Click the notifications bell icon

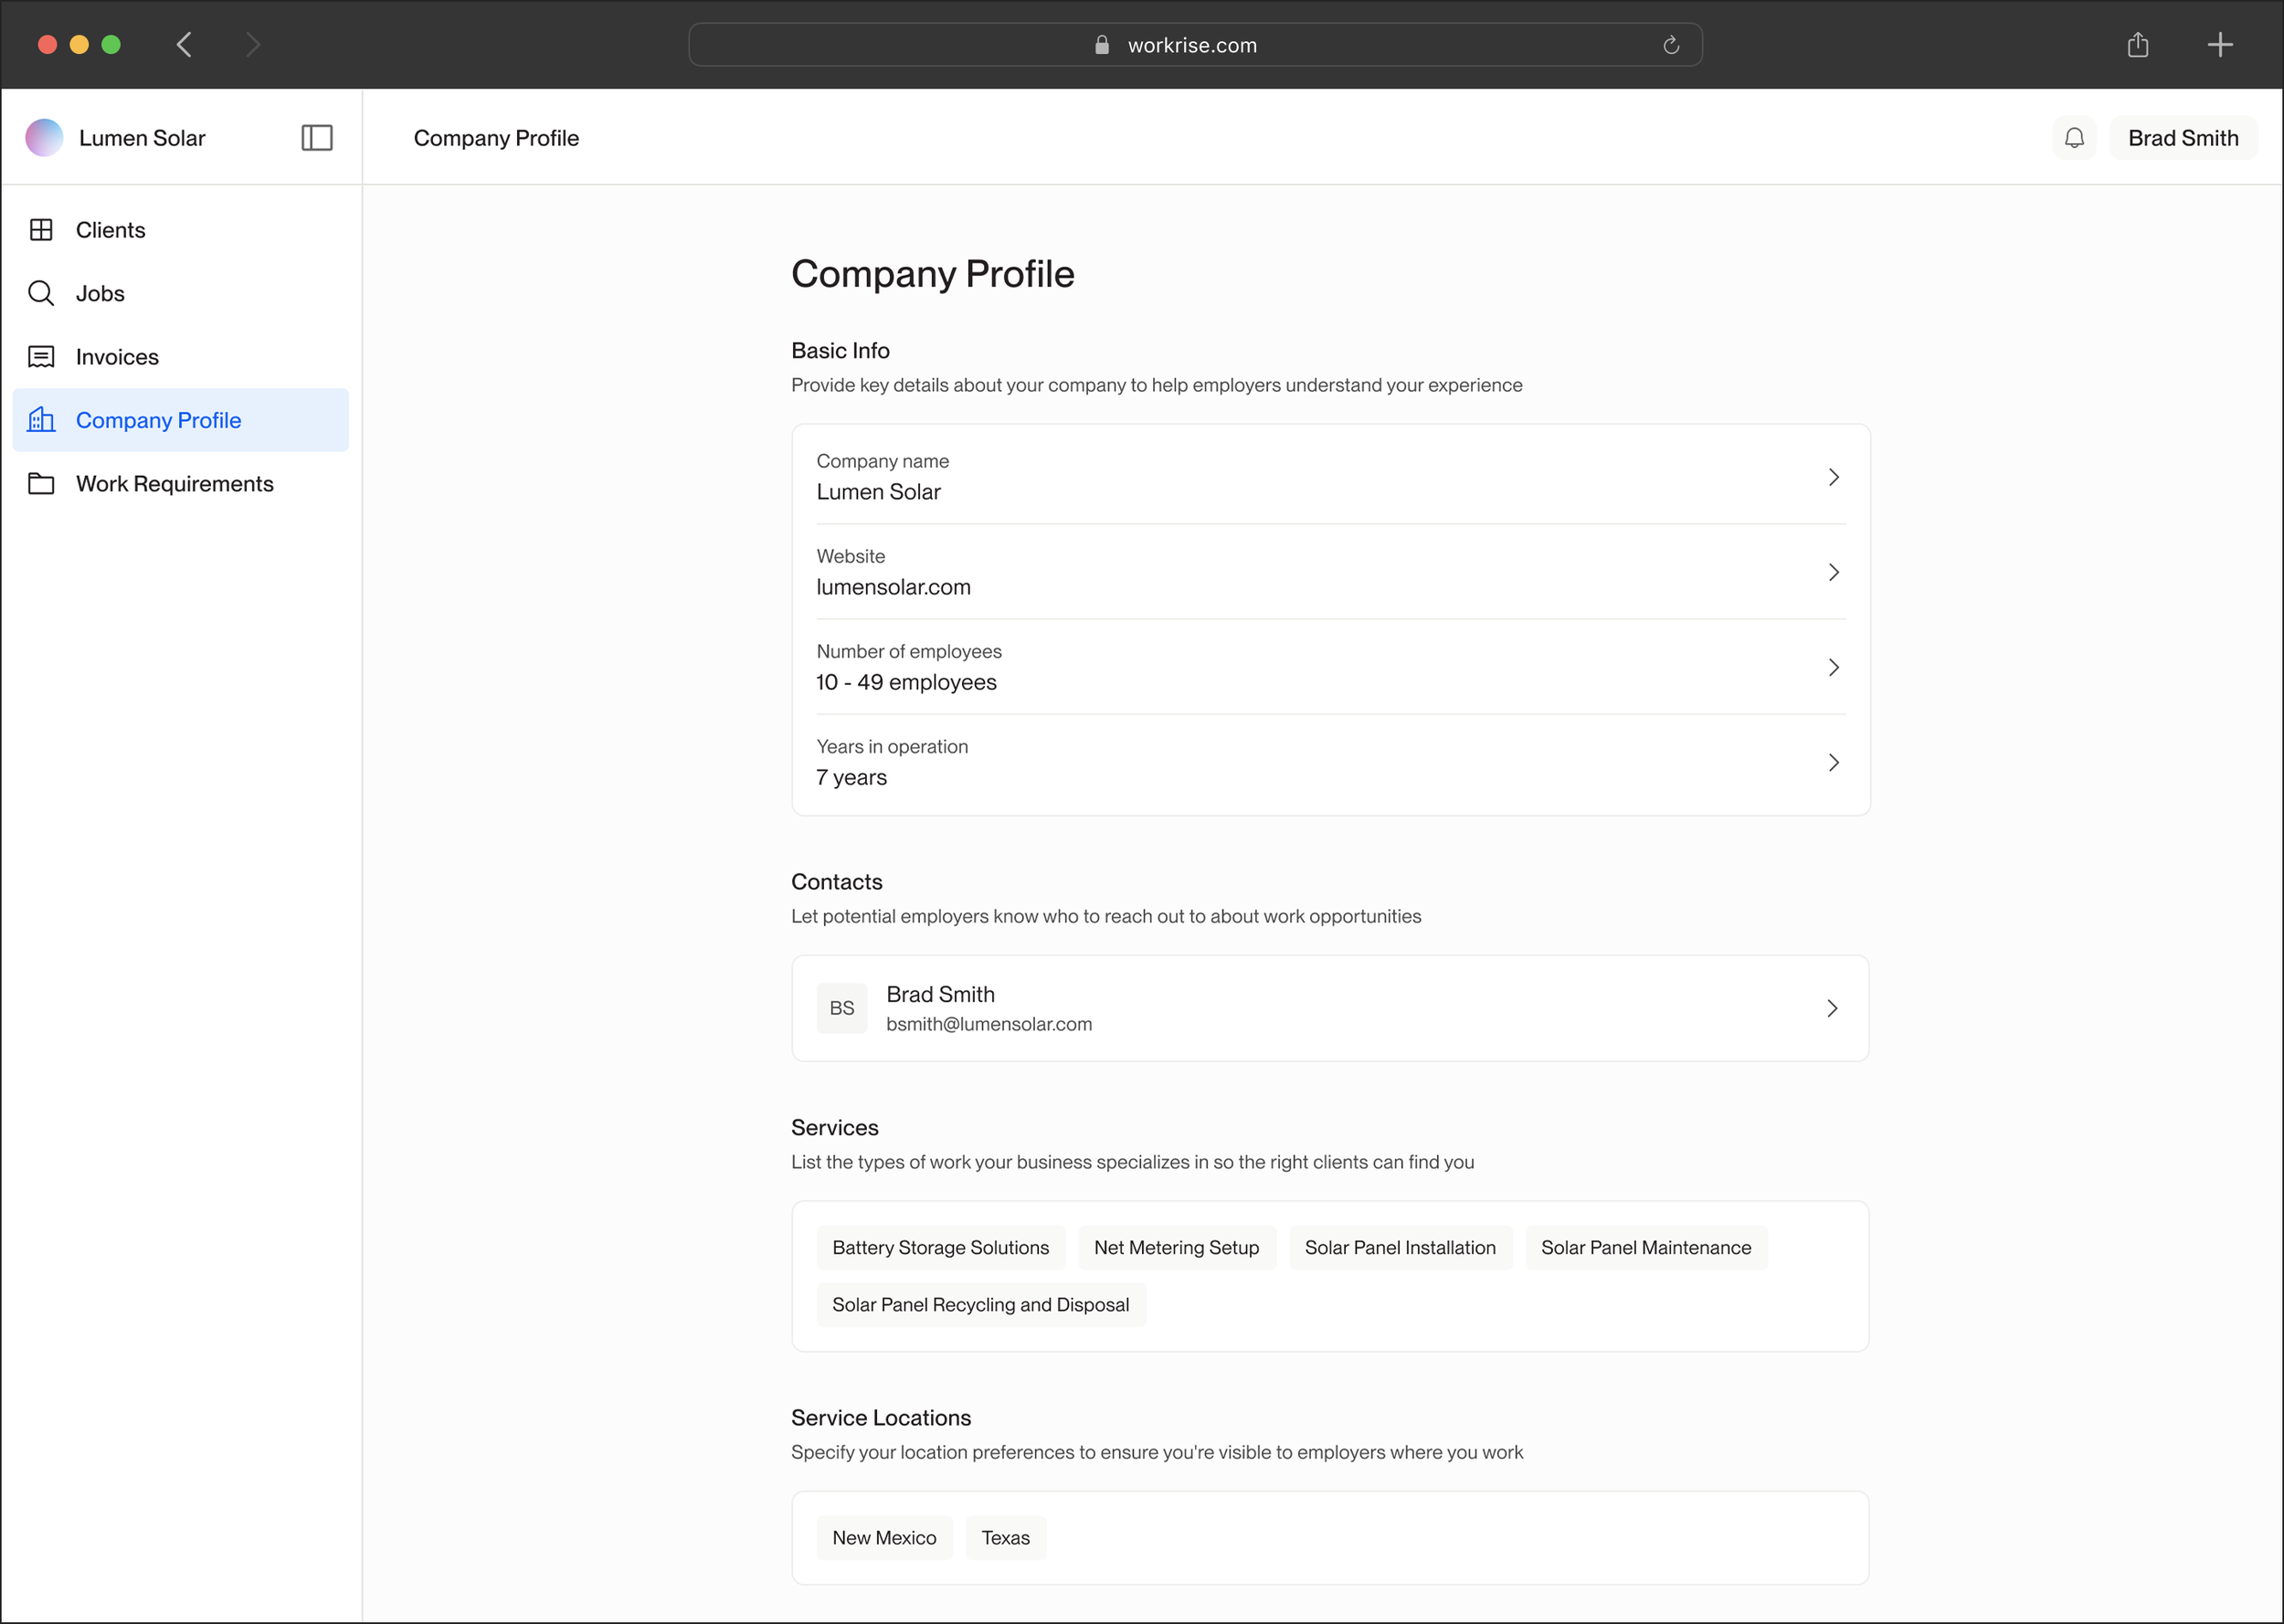pyautogui.click(x=2074, y=138)
